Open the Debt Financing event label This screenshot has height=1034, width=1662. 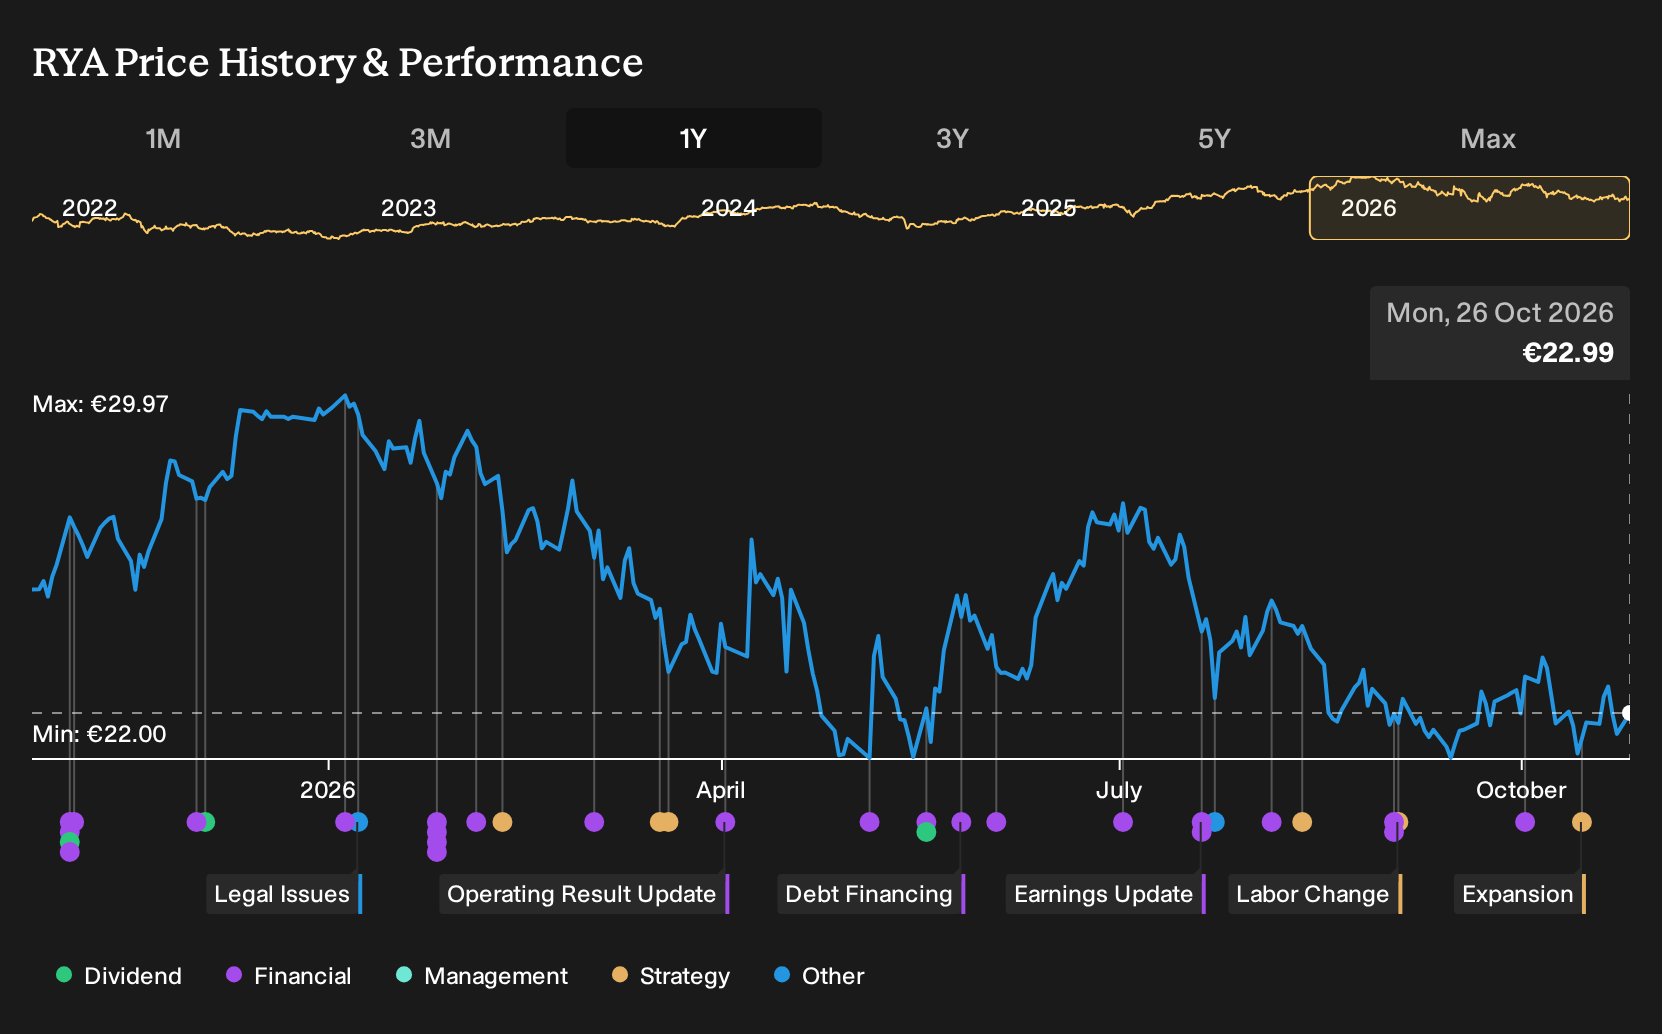(x=871, y=894)
